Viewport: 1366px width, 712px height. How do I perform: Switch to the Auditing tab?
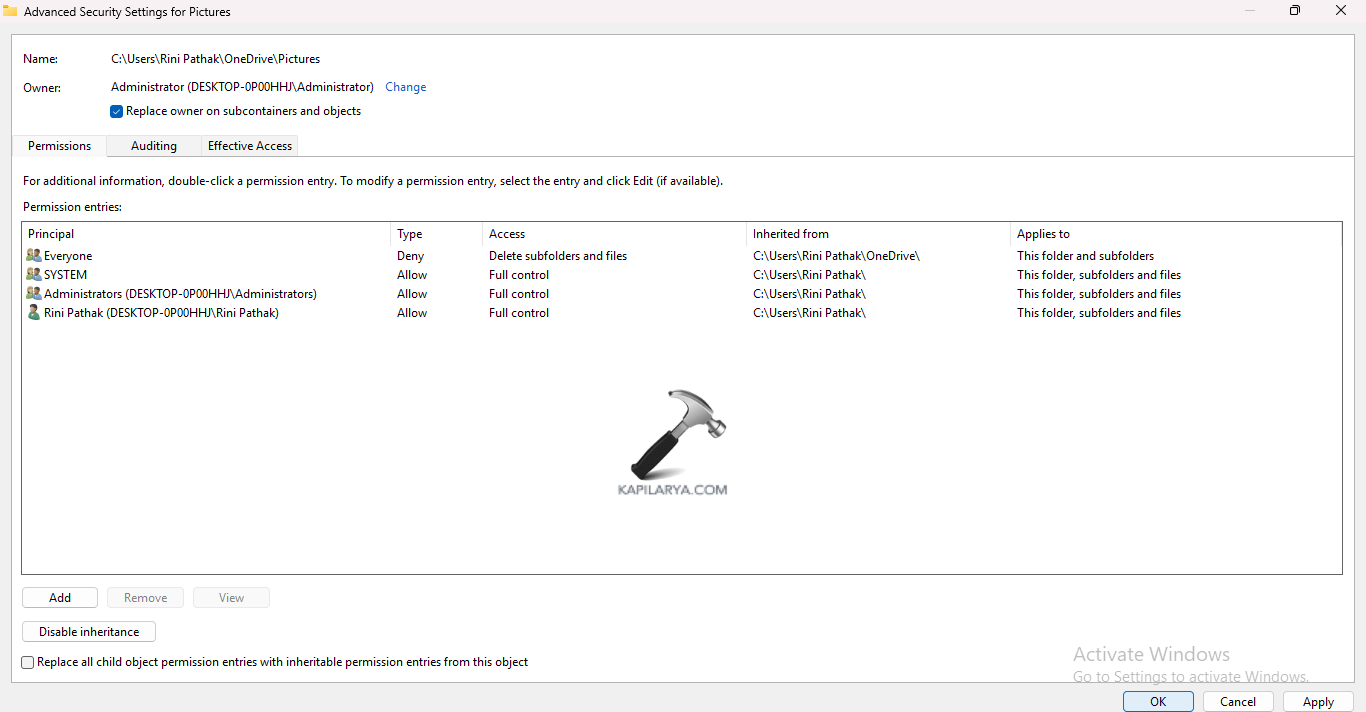[154, 146]
